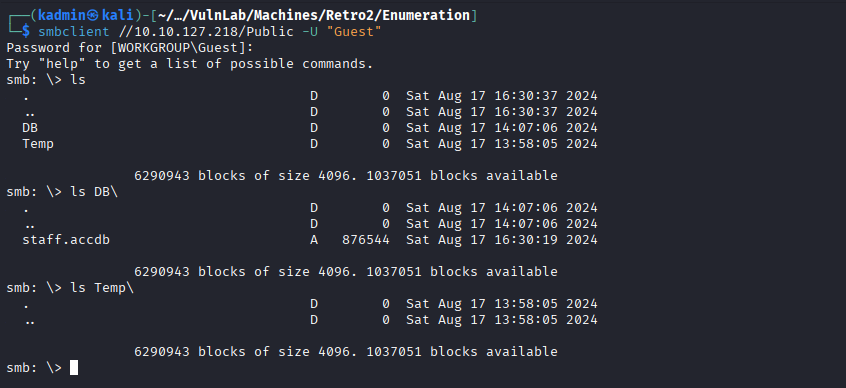
Task: Click the terminal cursor block at smb prompt
Action: click(x=74, y=367)
